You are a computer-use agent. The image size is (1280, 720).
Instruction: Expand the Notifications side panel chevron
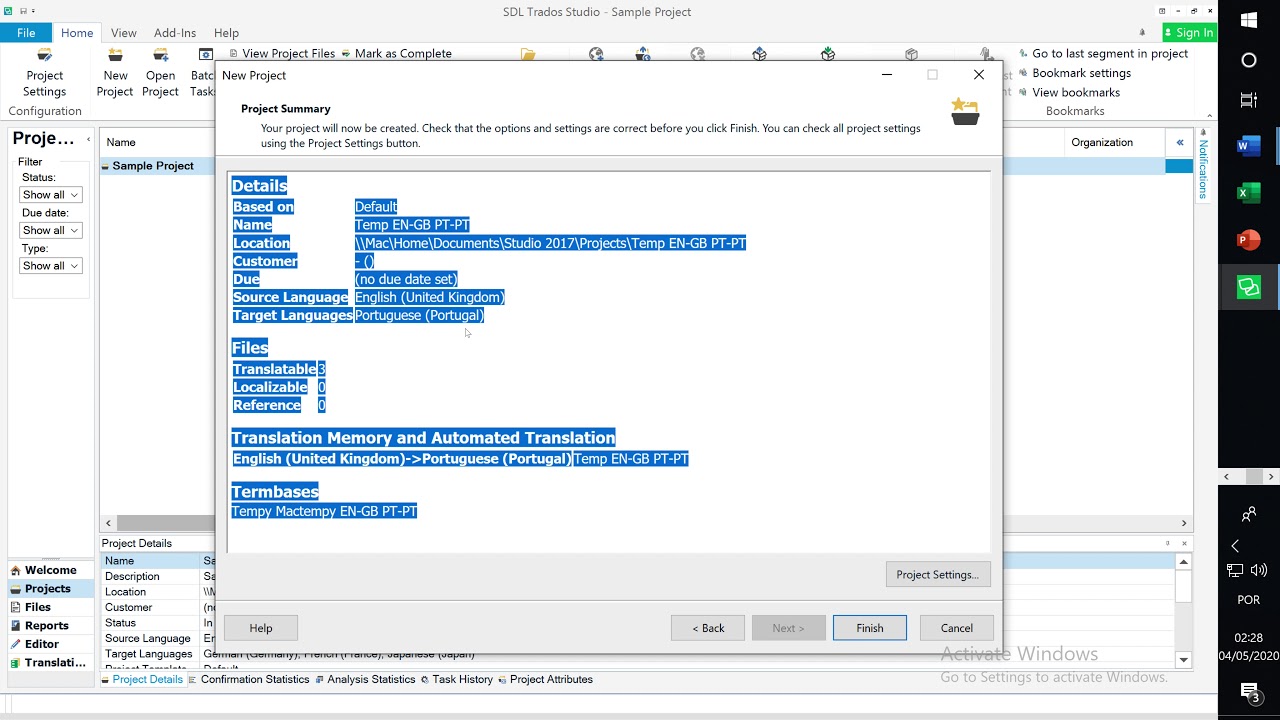(1180, 143)
